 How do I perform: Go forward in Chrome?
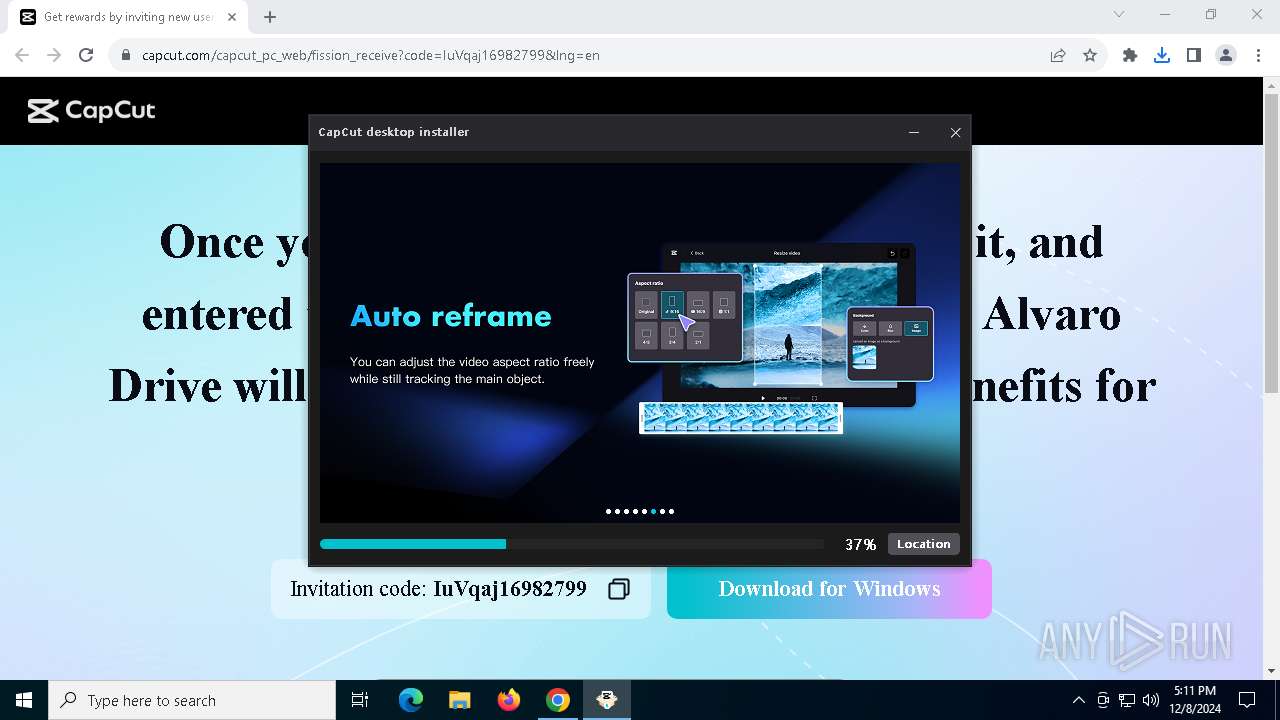click(54, 55)
